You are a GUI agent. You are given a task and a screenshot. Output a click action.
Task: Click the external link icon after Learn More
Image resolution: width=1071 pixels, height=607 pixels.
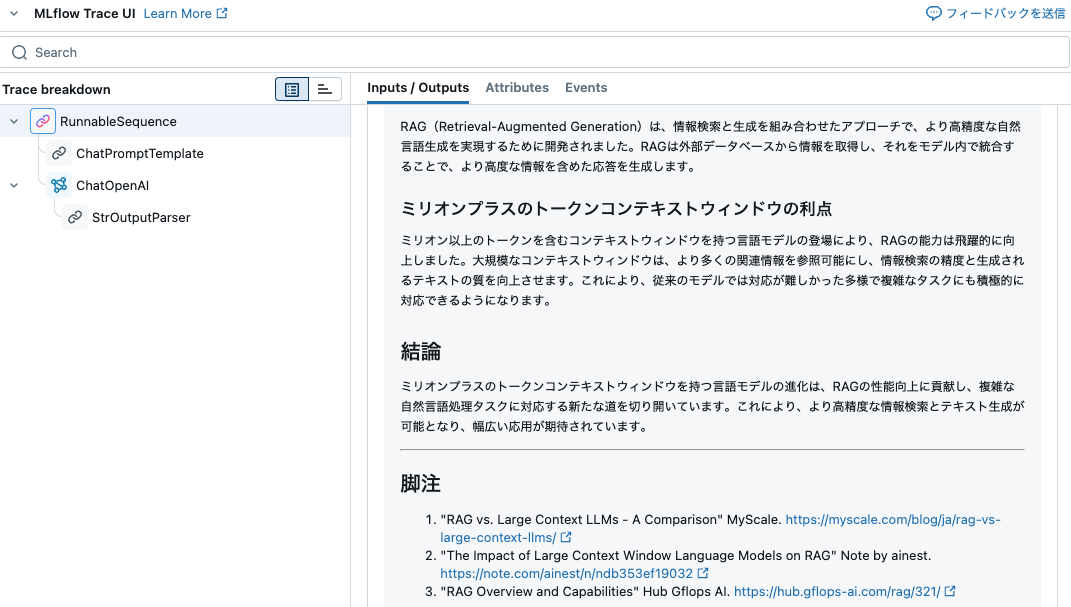pos(222,13)
